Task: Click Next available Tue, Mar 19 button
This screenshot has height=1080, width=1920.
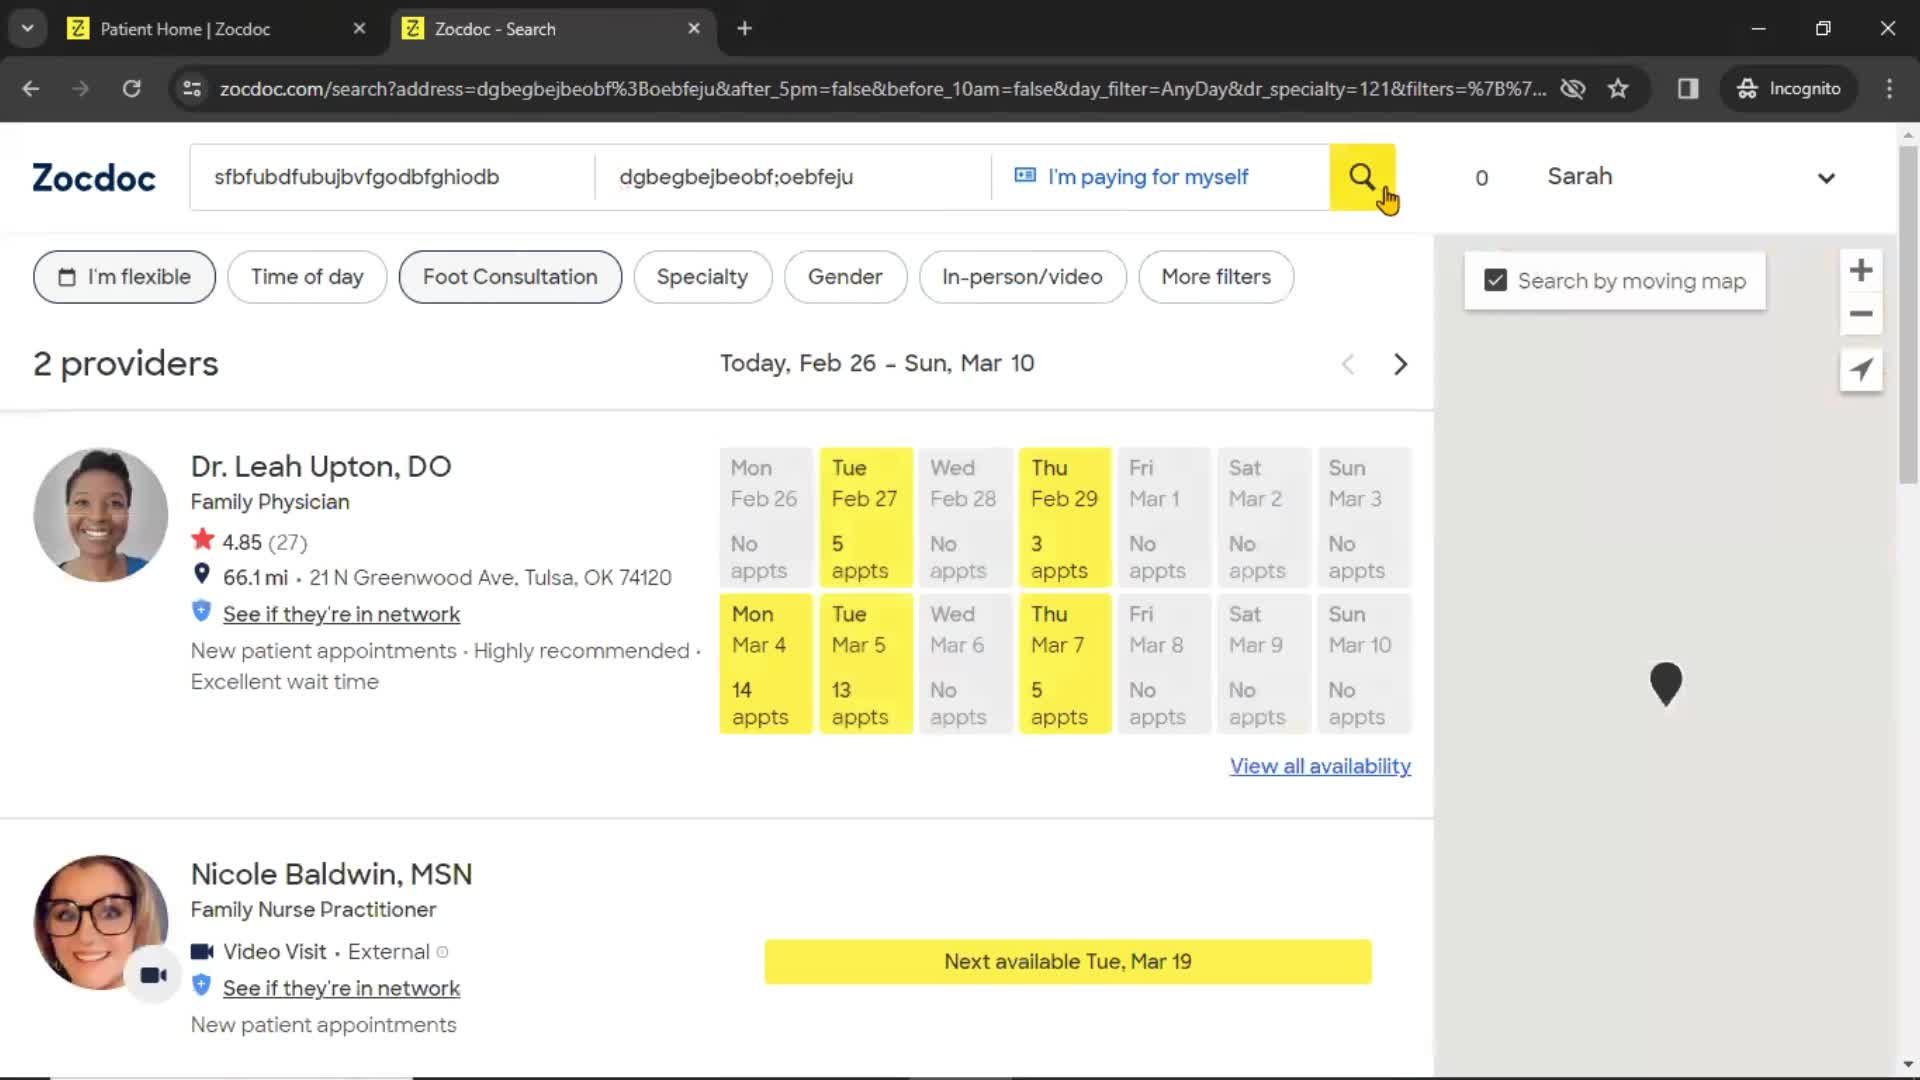Action: pyautogui.click(x=1068, y=961)
